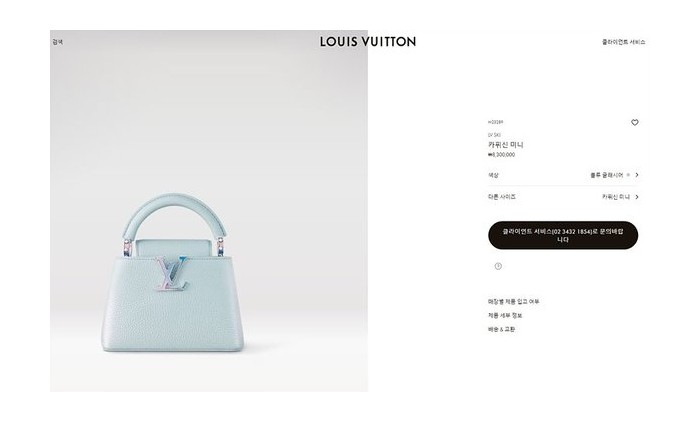The height and width of the screenshot is (422, 700).
Task: Open 매장별 제품 입고 여부 store availability
Action: click(513, 302)
